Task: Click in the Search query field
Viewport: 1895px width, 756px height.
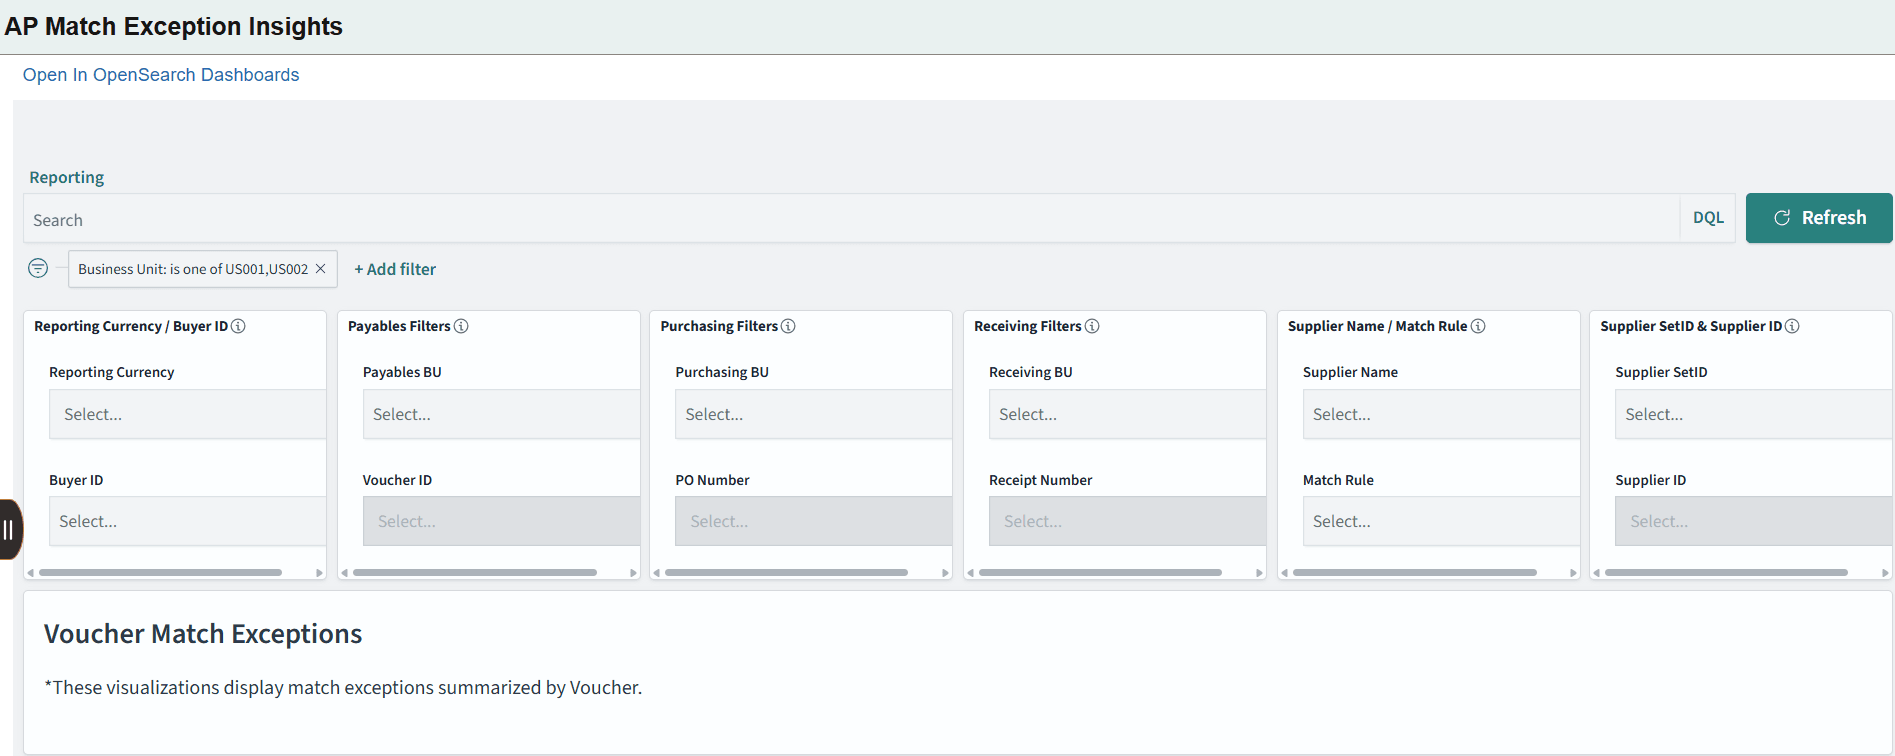Action: pos(851,219)
